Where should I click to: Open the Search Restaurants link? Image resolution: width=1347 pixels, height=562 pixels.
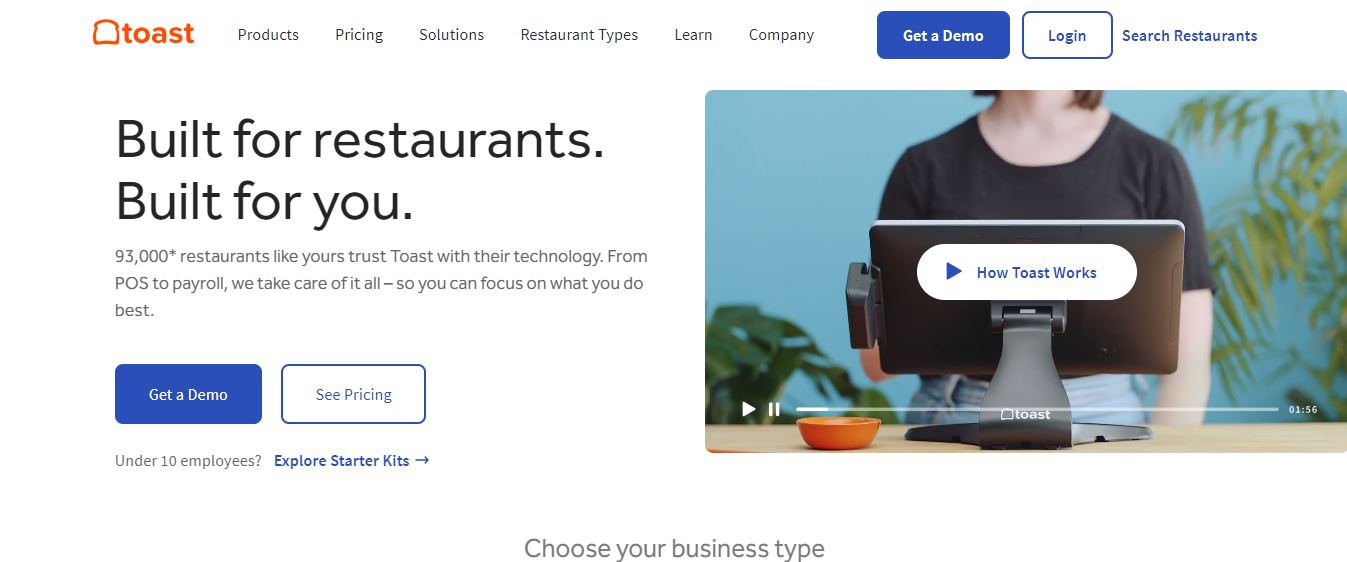[x=1189, y=35]
